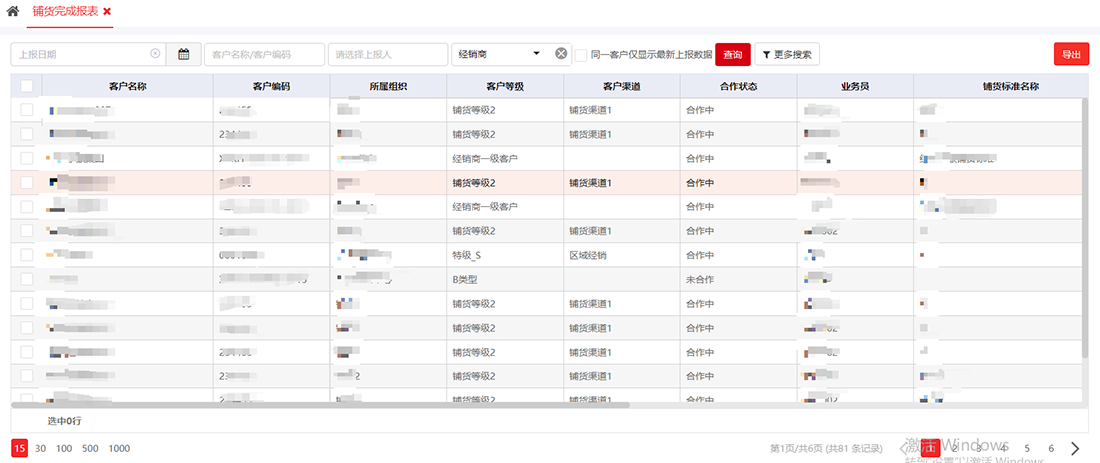Toggle the select-all header checkbox
Image resolution: width=1100 pixels, height=463 pixels.
pos(26,87)
